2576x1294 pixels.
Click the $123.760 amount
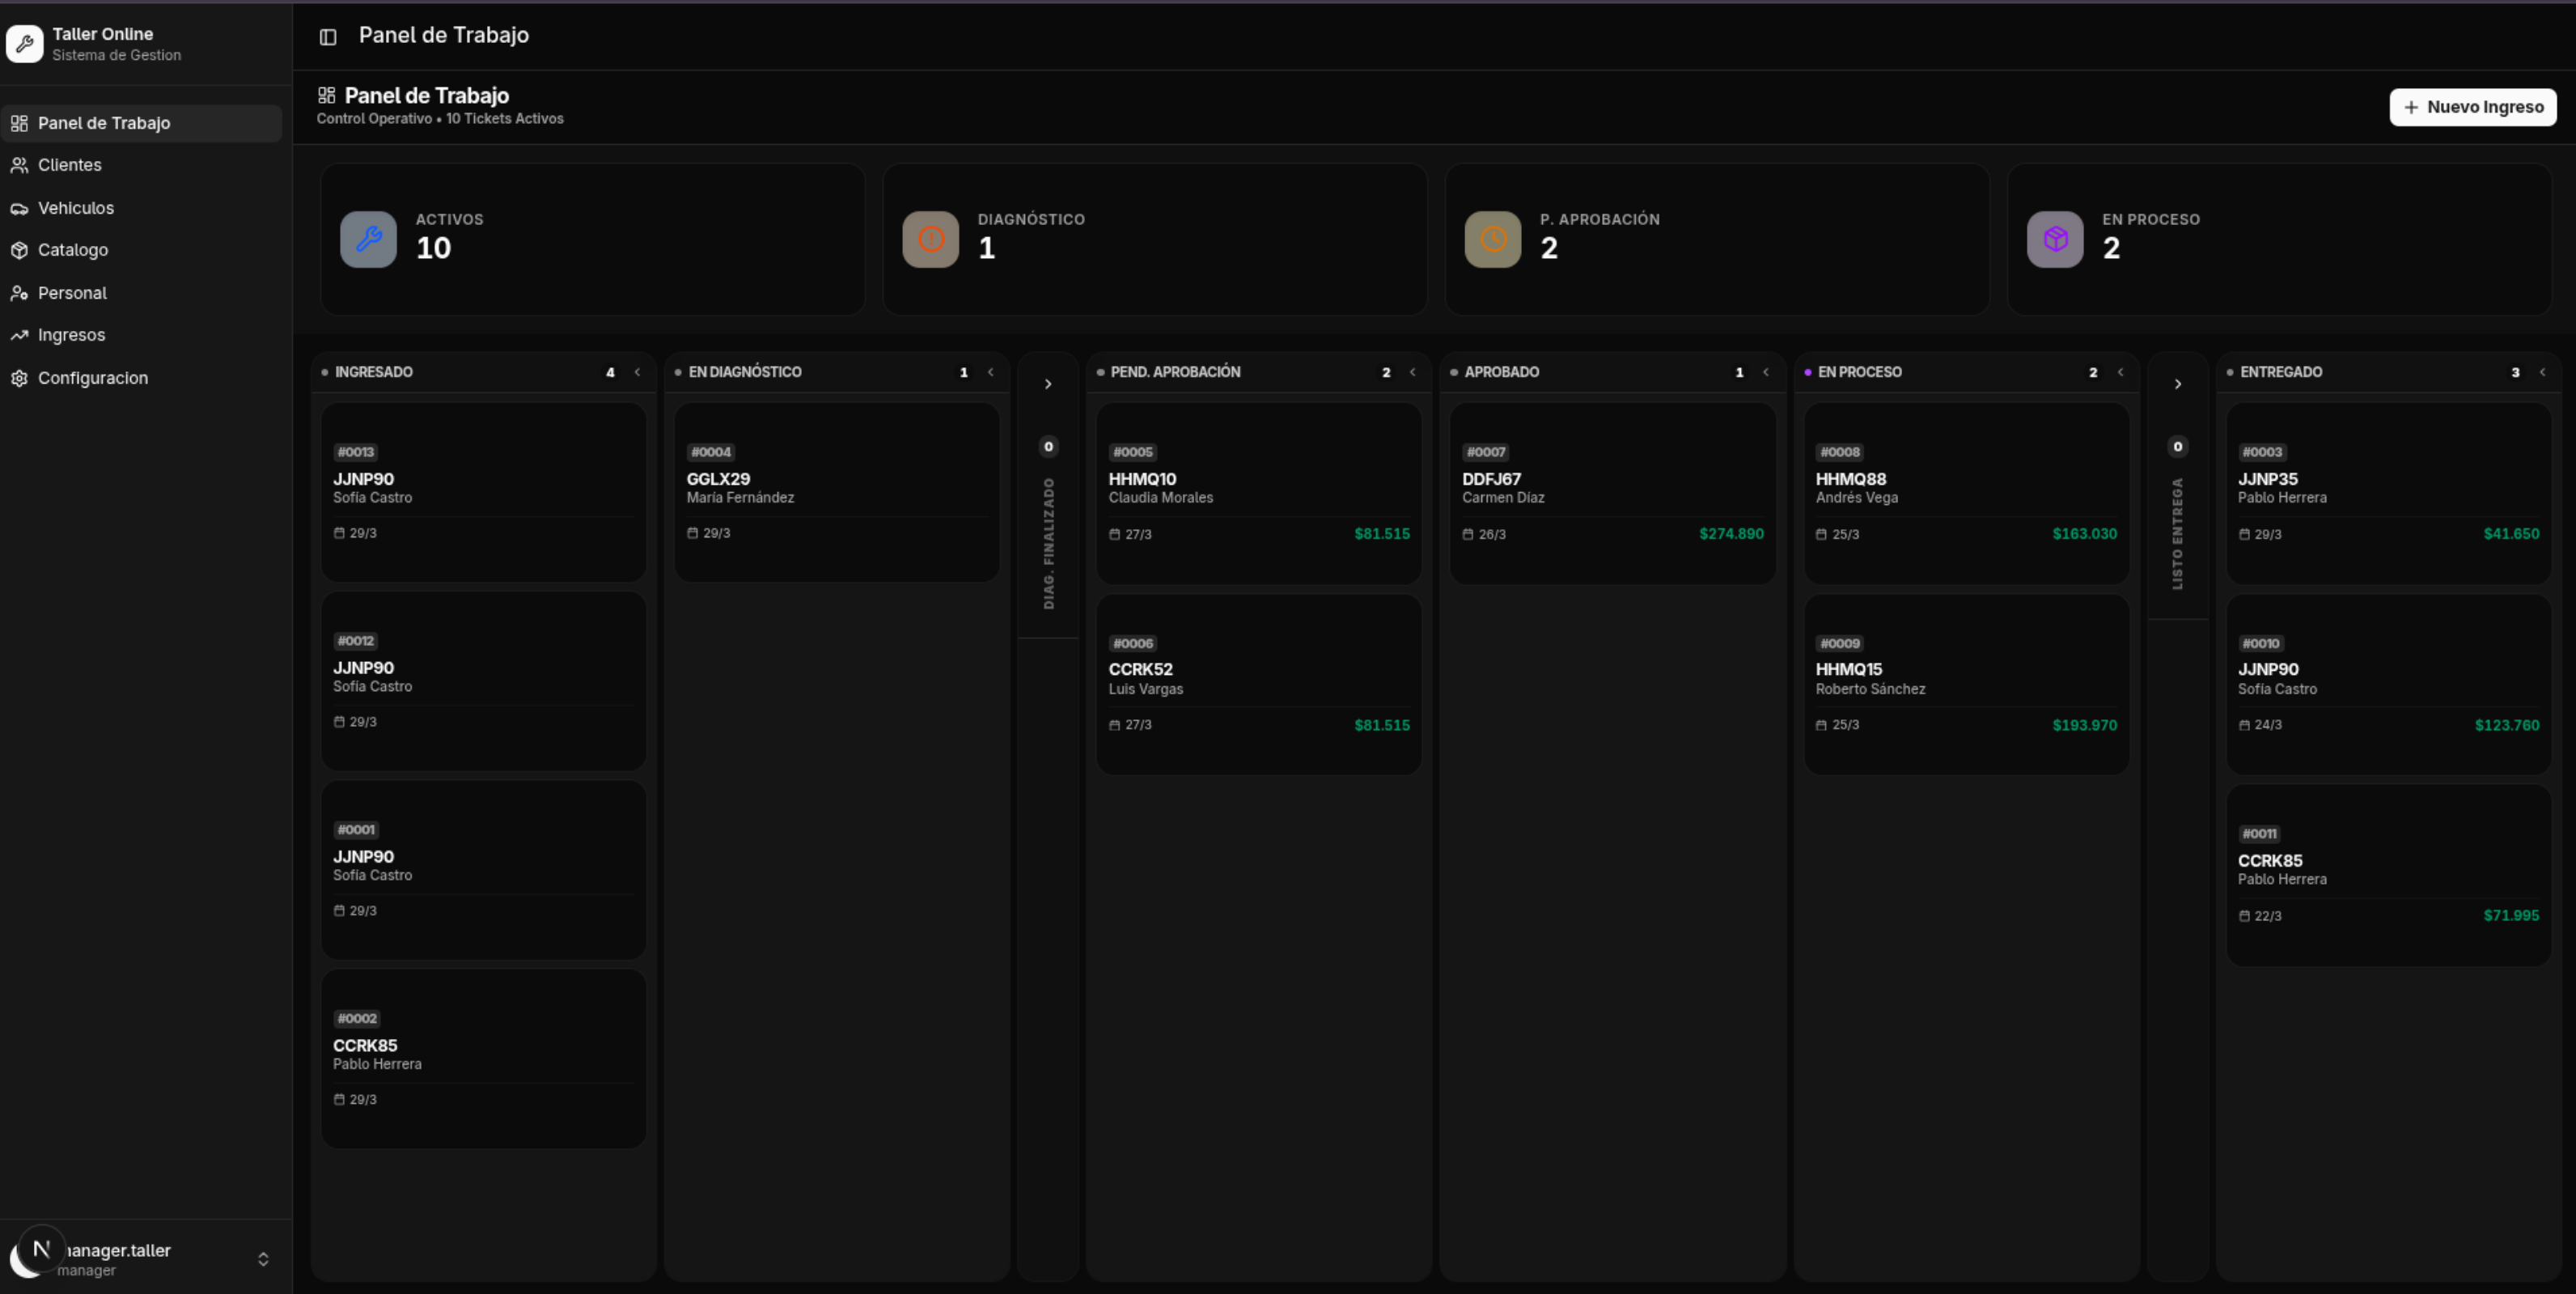click(2506, 725)
